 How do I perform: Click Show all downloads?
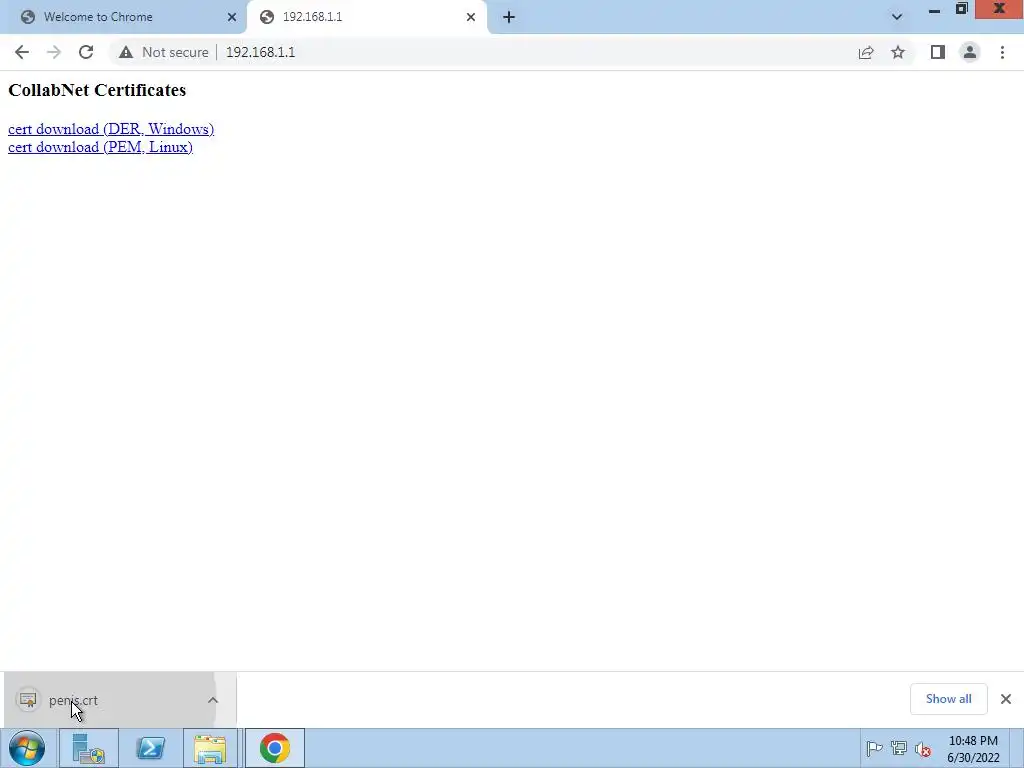click(x=948, y=699)
